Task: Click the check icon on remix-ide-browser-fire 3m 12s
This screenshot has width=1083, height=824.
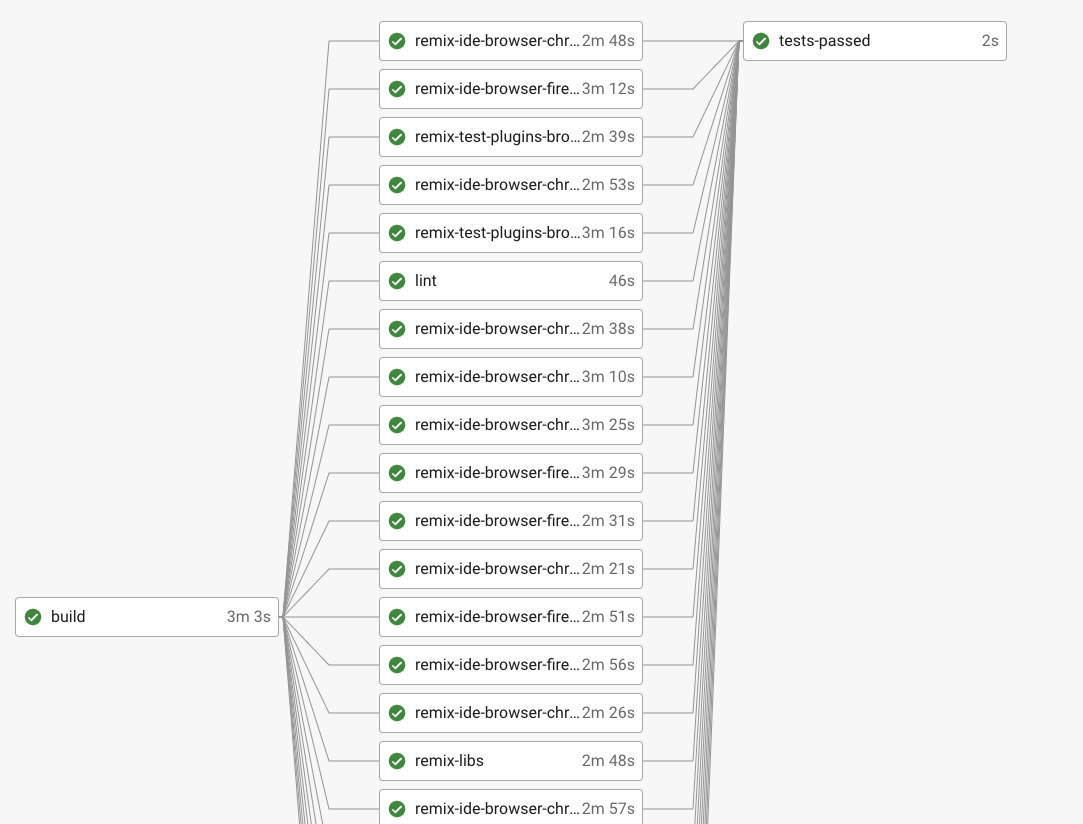Action: (397, 89)
